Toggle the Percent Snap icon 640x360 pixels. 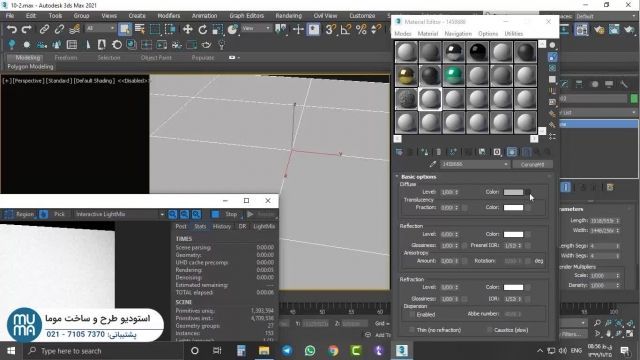click(x=361, y=29)
